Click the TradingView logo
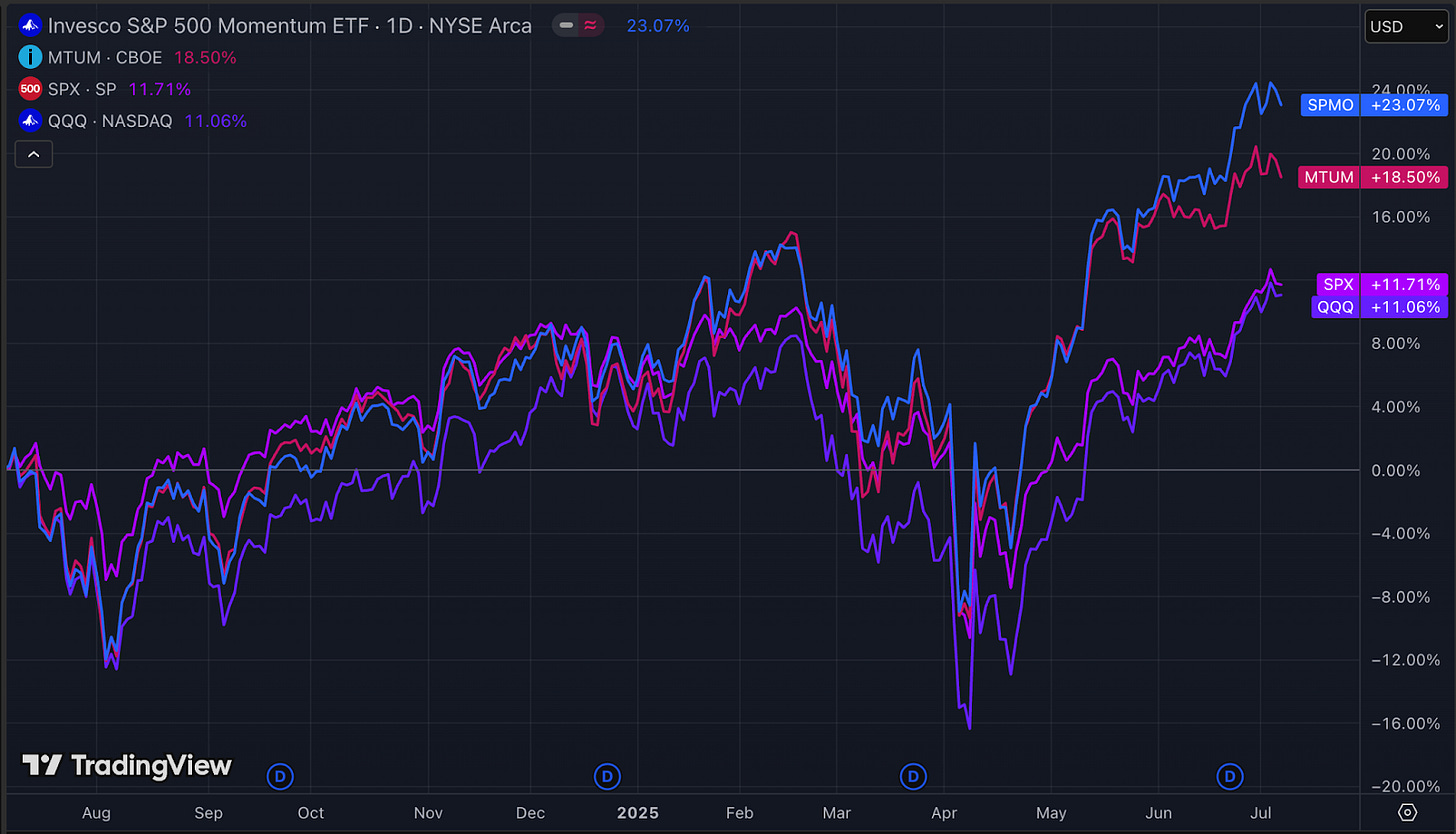This screenshot has width=1456, height=834. pos(127,766)
